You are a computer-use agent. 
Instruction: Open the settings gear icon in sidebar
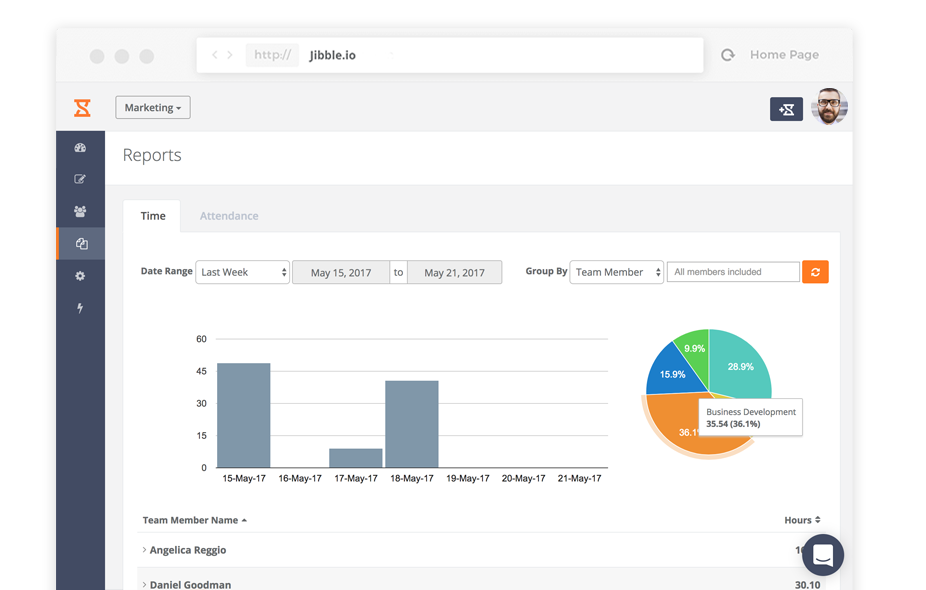coord(80,276)
